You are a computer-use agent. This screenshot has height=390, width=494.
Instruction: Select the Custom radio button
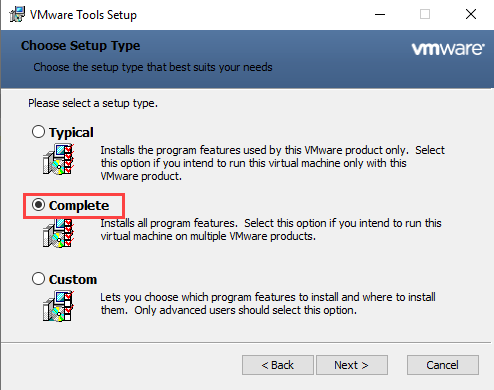(x=38, y=279)
